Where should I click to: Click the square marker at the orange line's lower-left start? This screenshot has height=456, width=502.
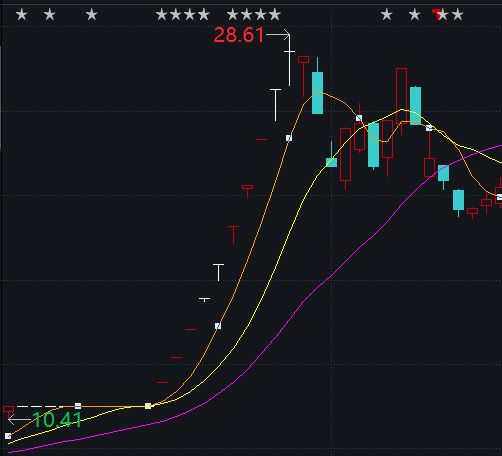pyautogui.click(x=8, y=436)
